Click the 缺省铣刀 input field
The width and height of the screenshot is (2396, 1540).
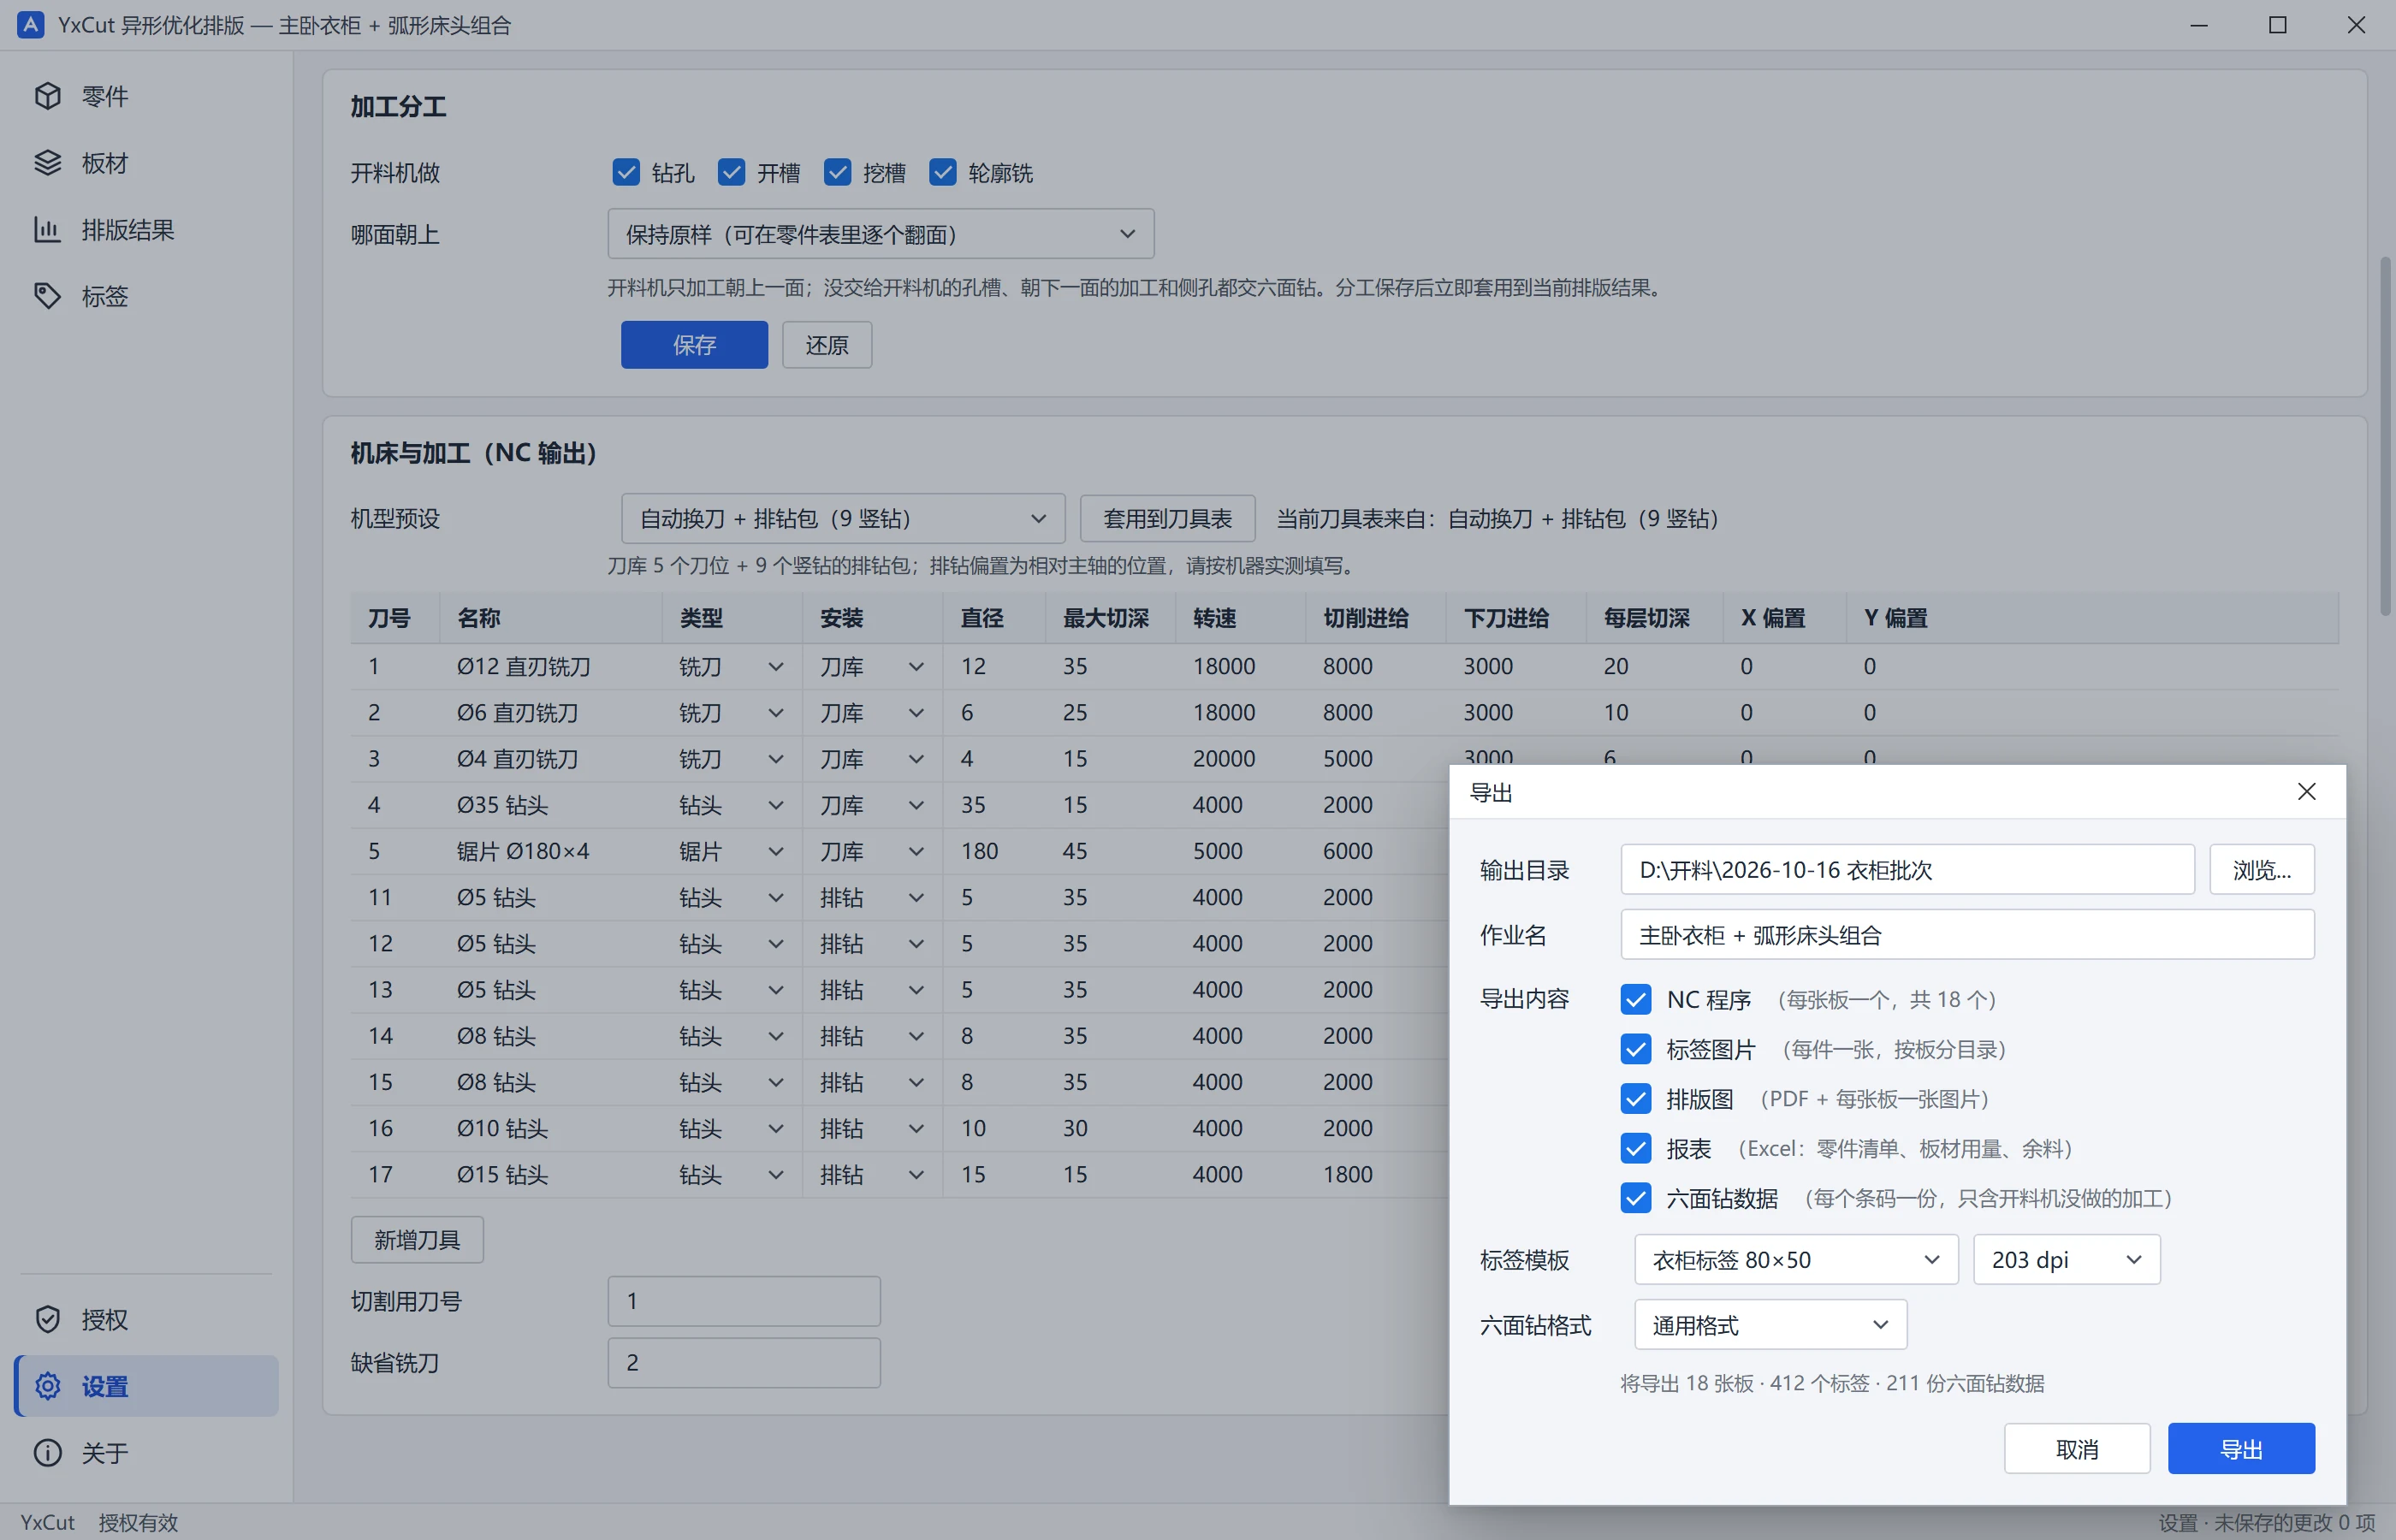[744, 1363]
